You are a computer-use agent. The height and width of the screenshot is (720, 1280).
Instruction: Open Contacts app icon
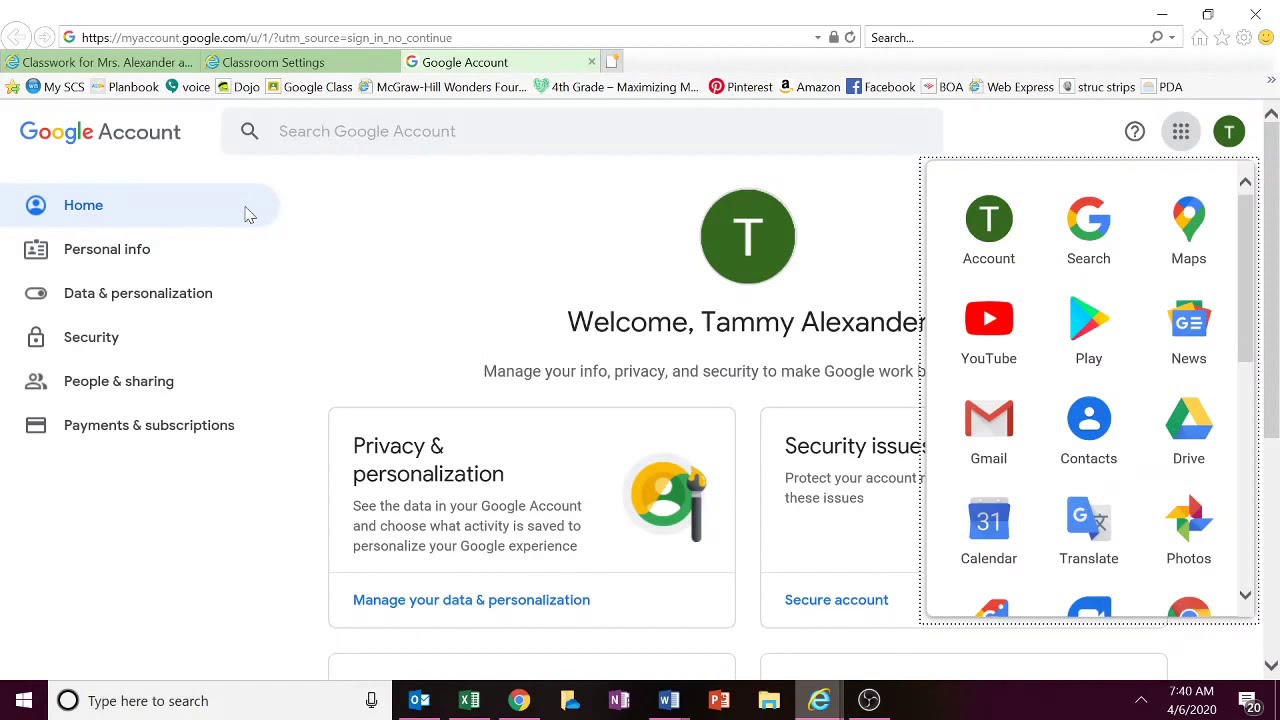coord(1088,431)
